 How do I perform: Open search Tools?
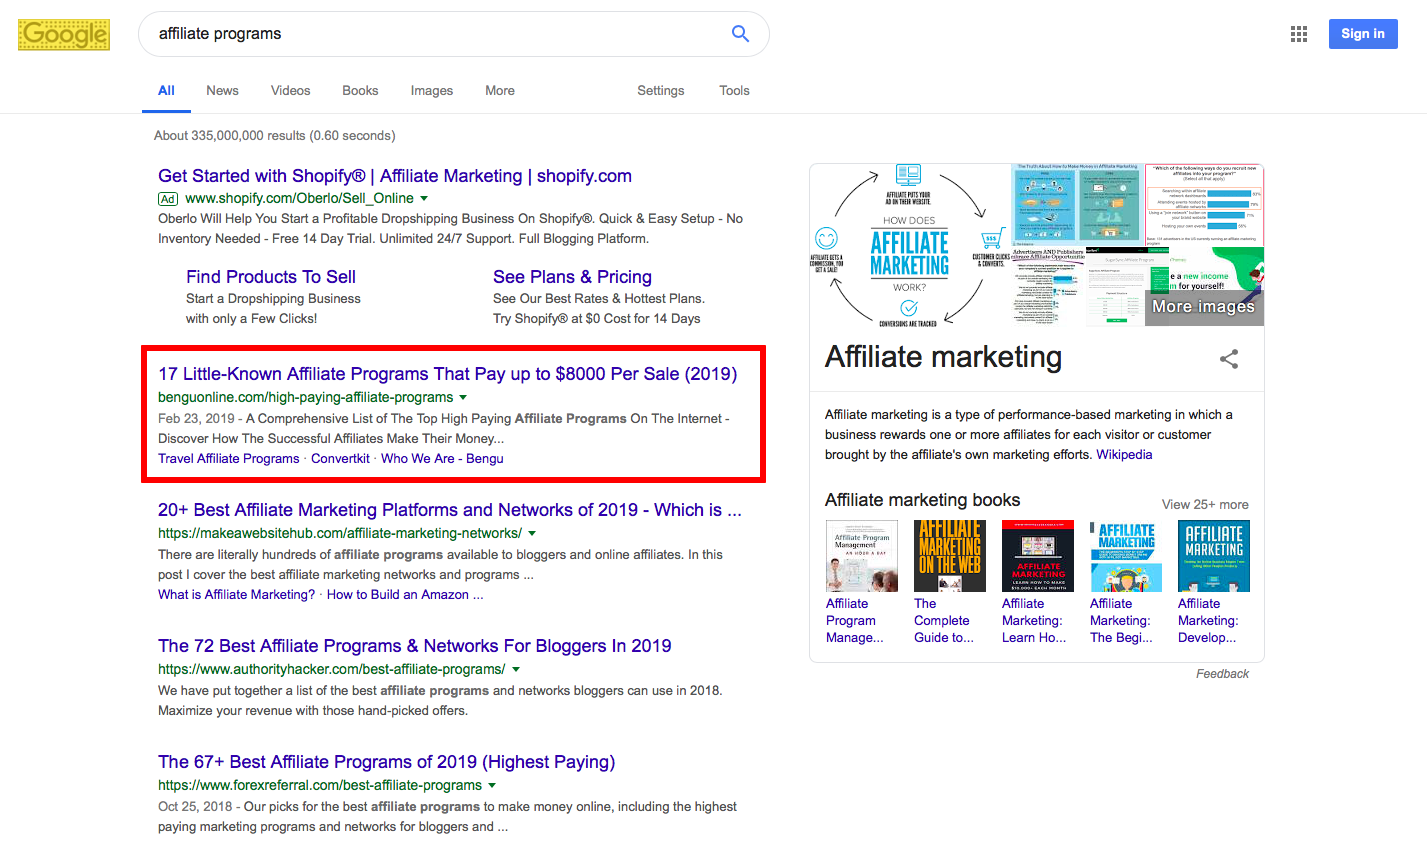click(734, 90)
